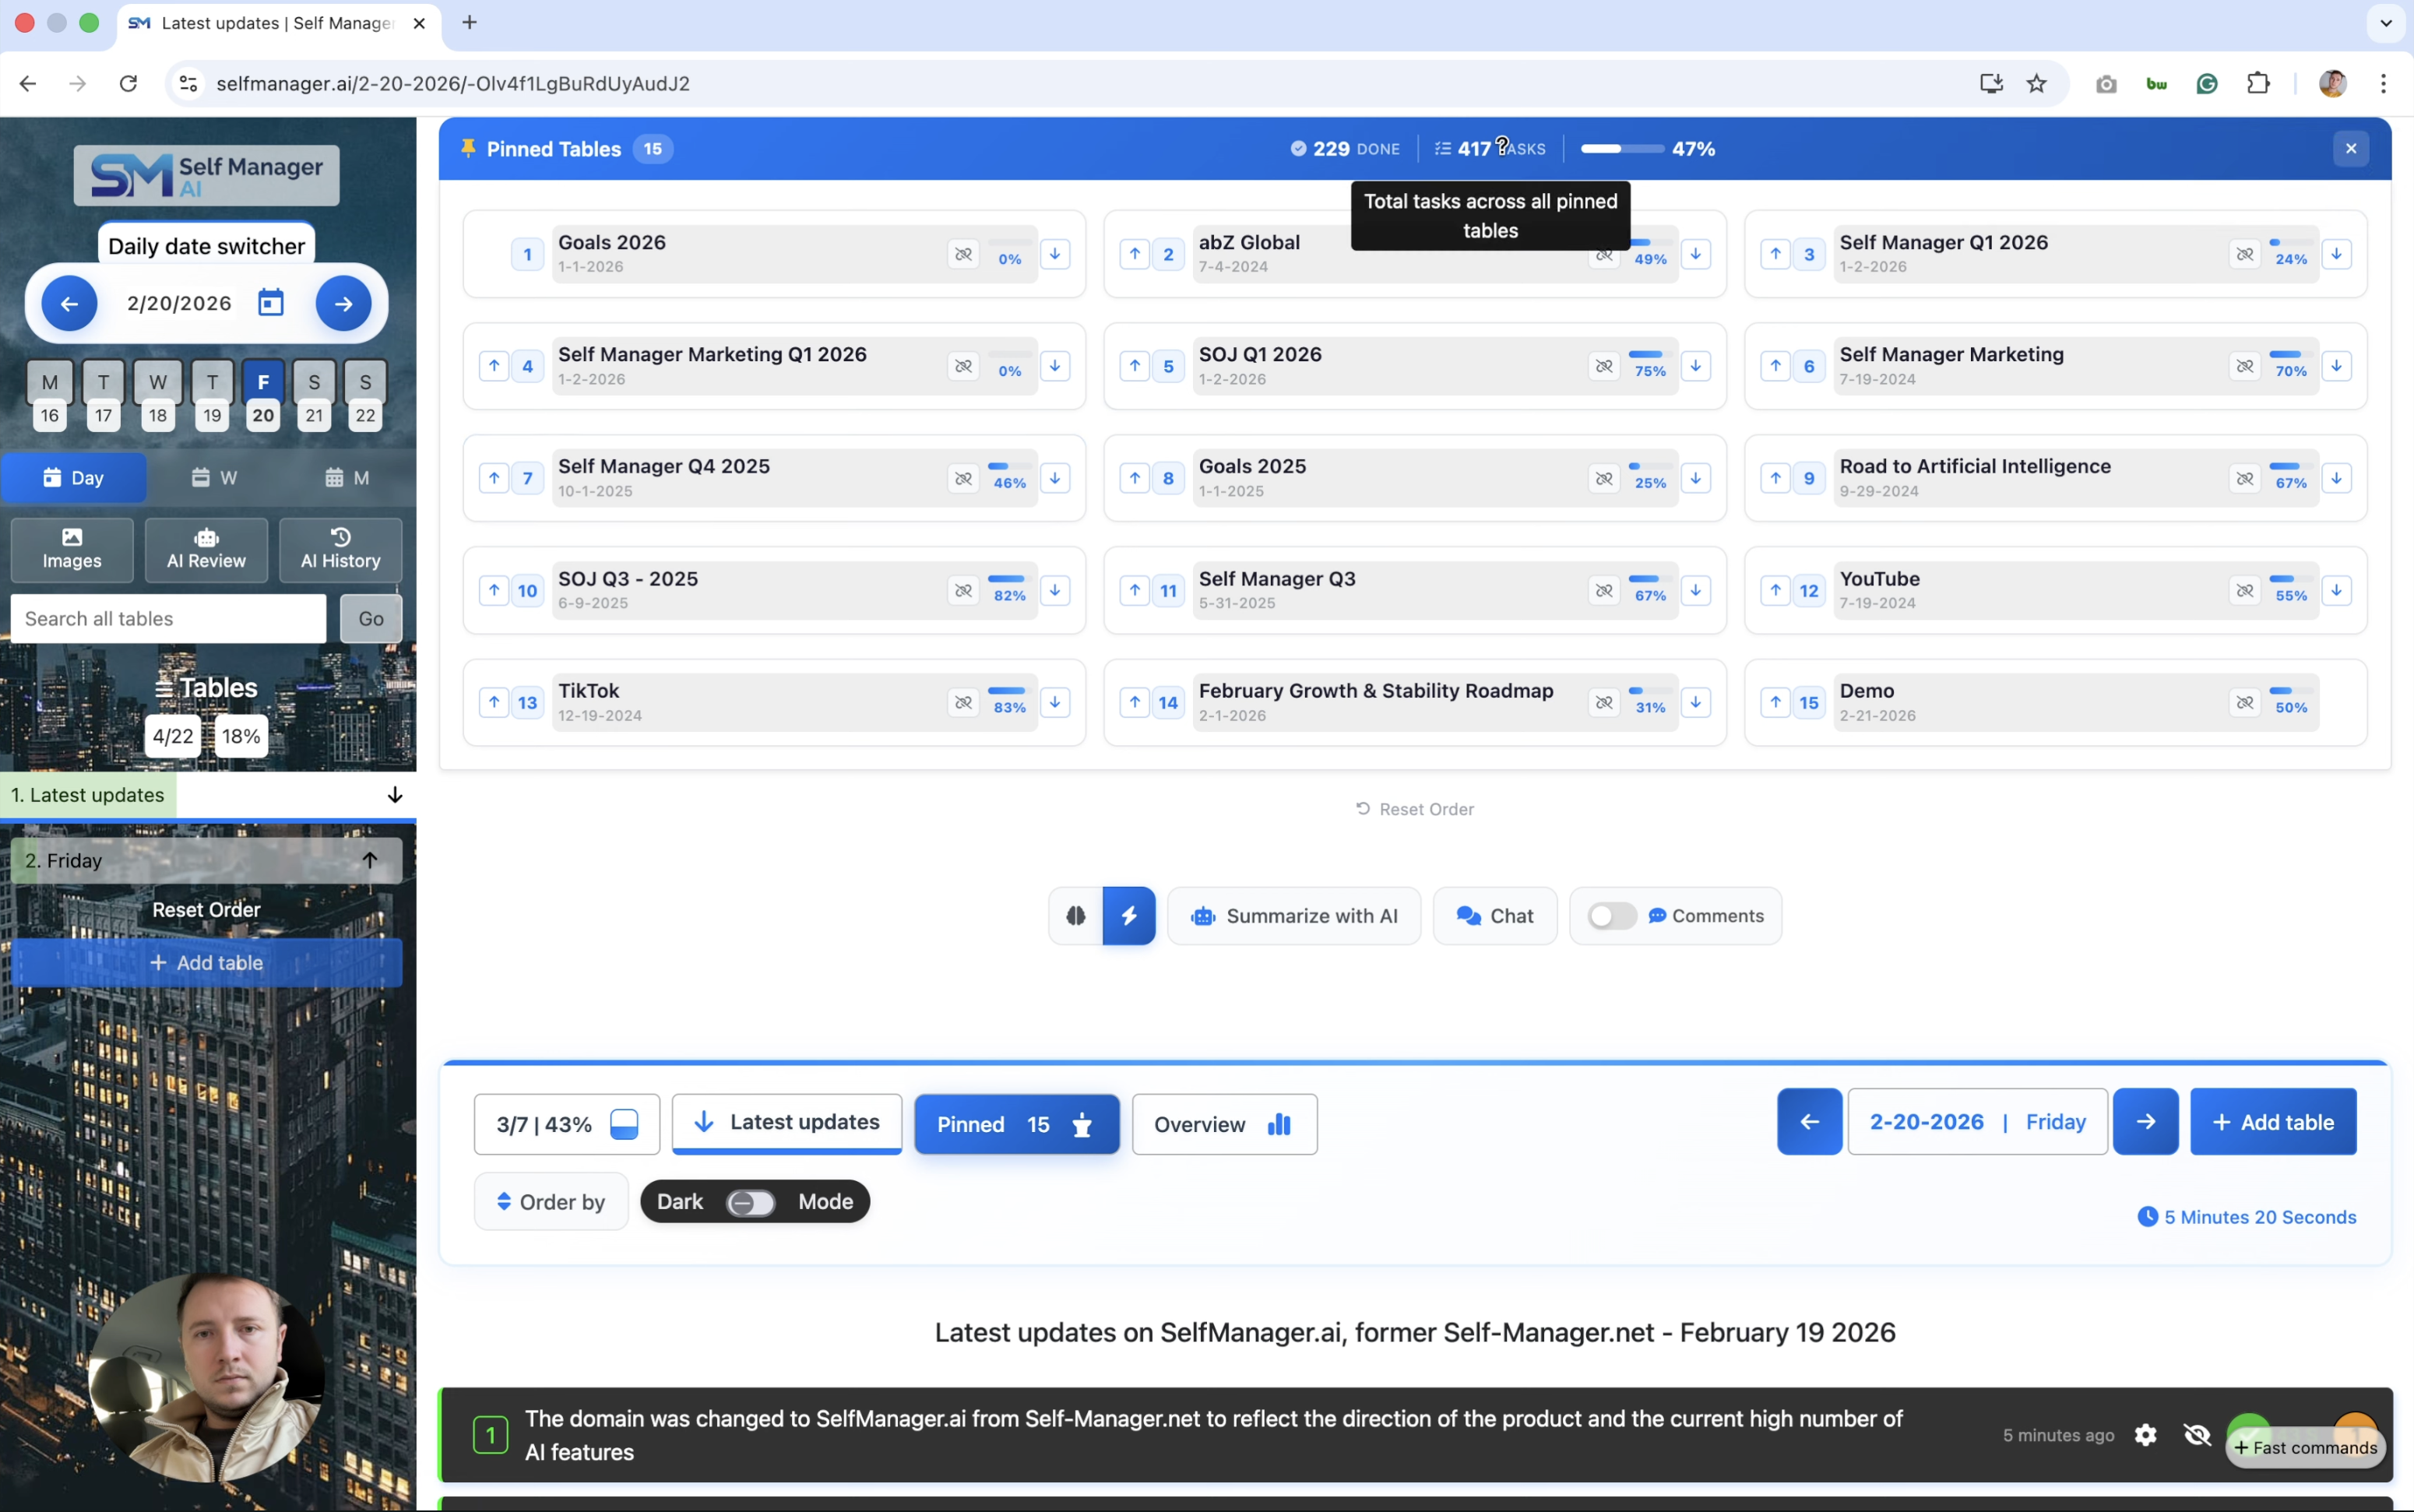Screen dimensions: 2414x1512
Task: Open the Images panel
Action: (72, 549)
